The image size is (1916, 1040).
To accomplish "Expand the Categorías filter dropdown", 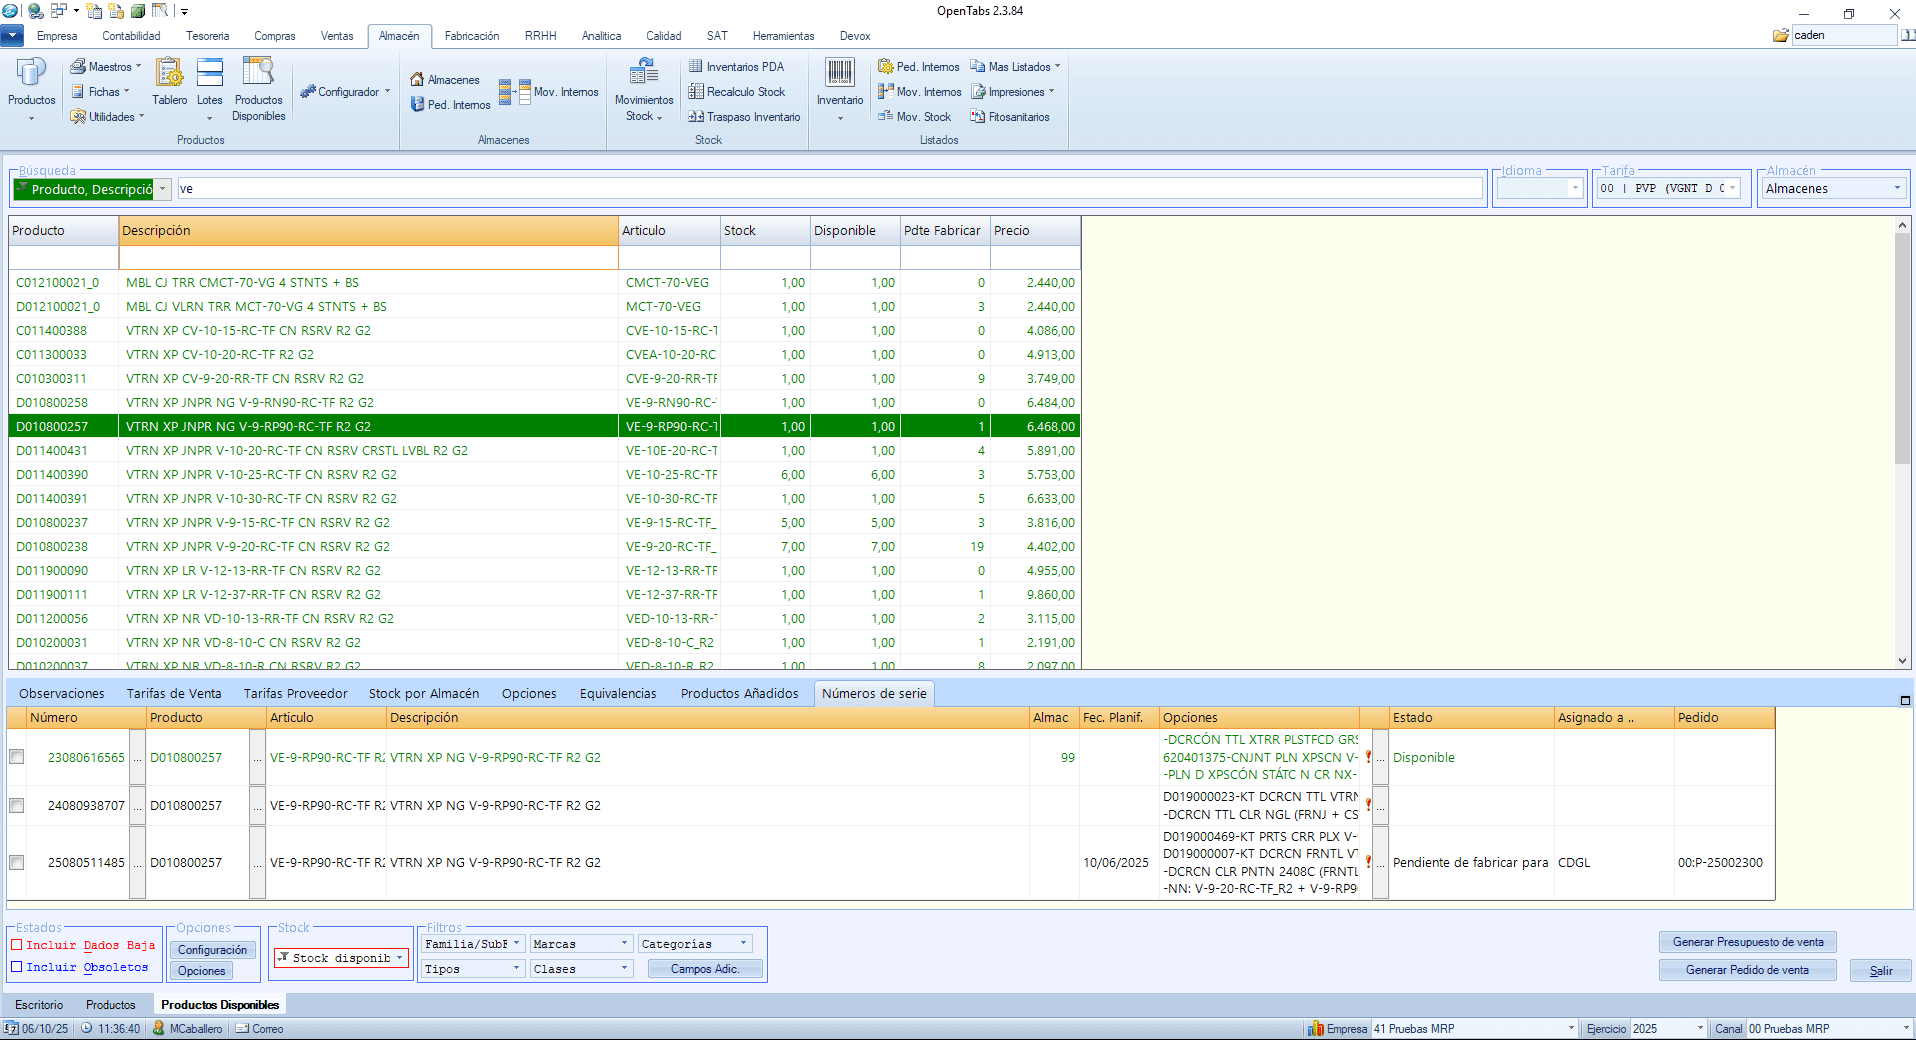I will (x=743, y=944).
